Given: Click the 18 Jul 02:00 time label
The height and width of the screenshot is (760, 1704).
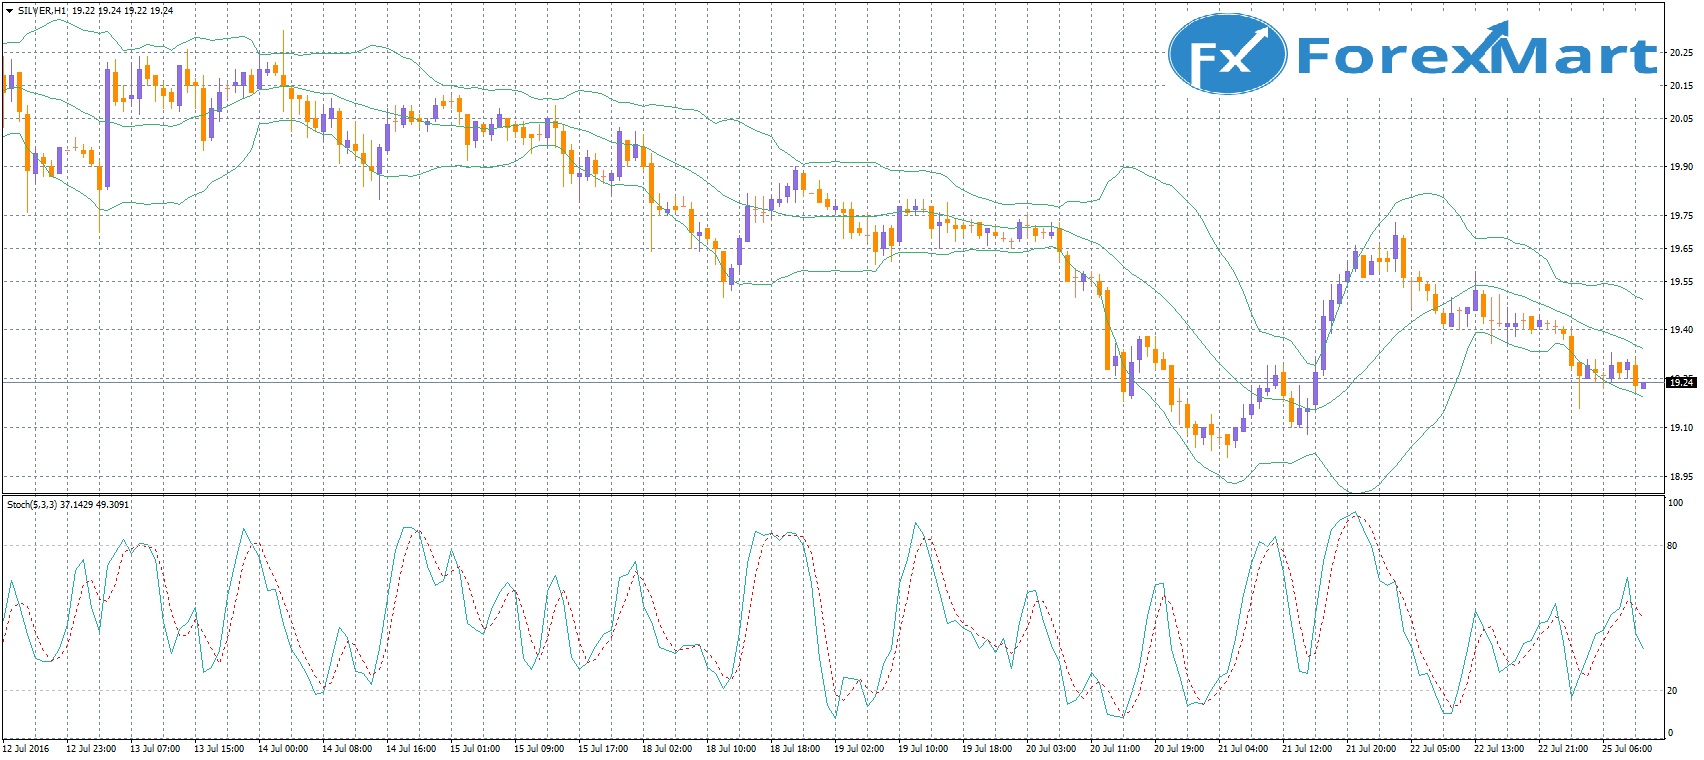Looking at the screenshot, I should (667, 748).
